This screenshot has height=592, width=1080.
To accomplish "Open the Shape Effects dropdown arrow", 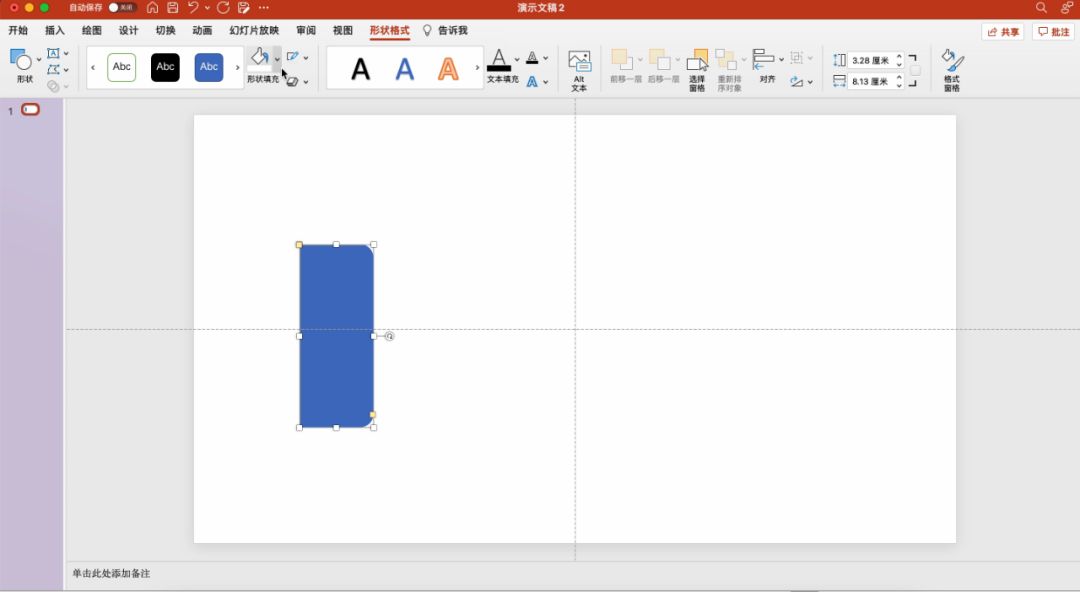I will pyautogui.click(x=306, y=81).
